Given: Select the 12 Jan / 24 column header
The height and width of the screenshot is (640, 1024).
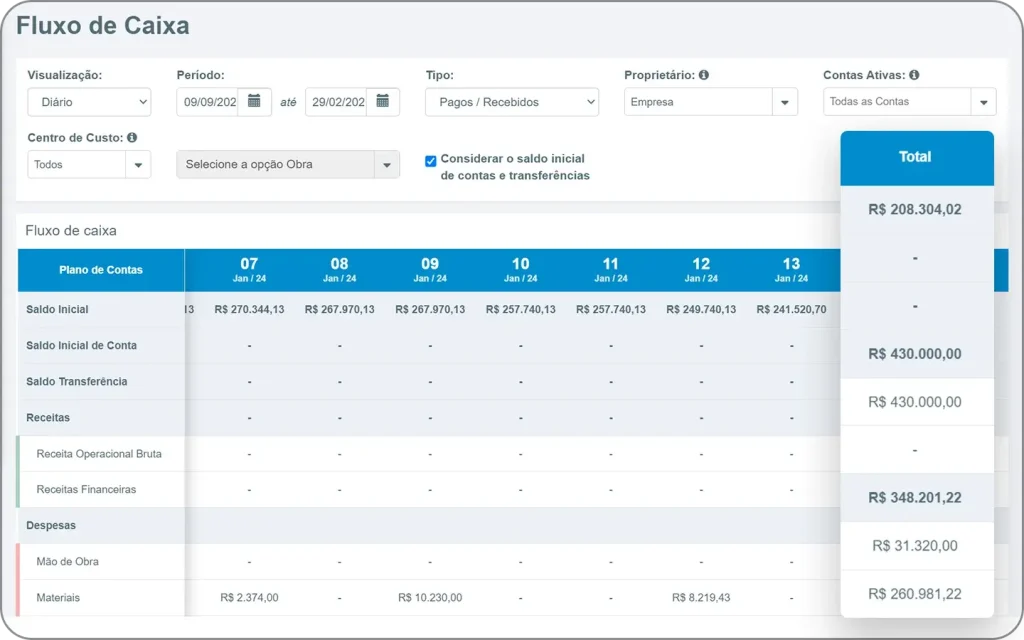Looking at the screenshot, I should pyautogui.click(x=701, y=270).
